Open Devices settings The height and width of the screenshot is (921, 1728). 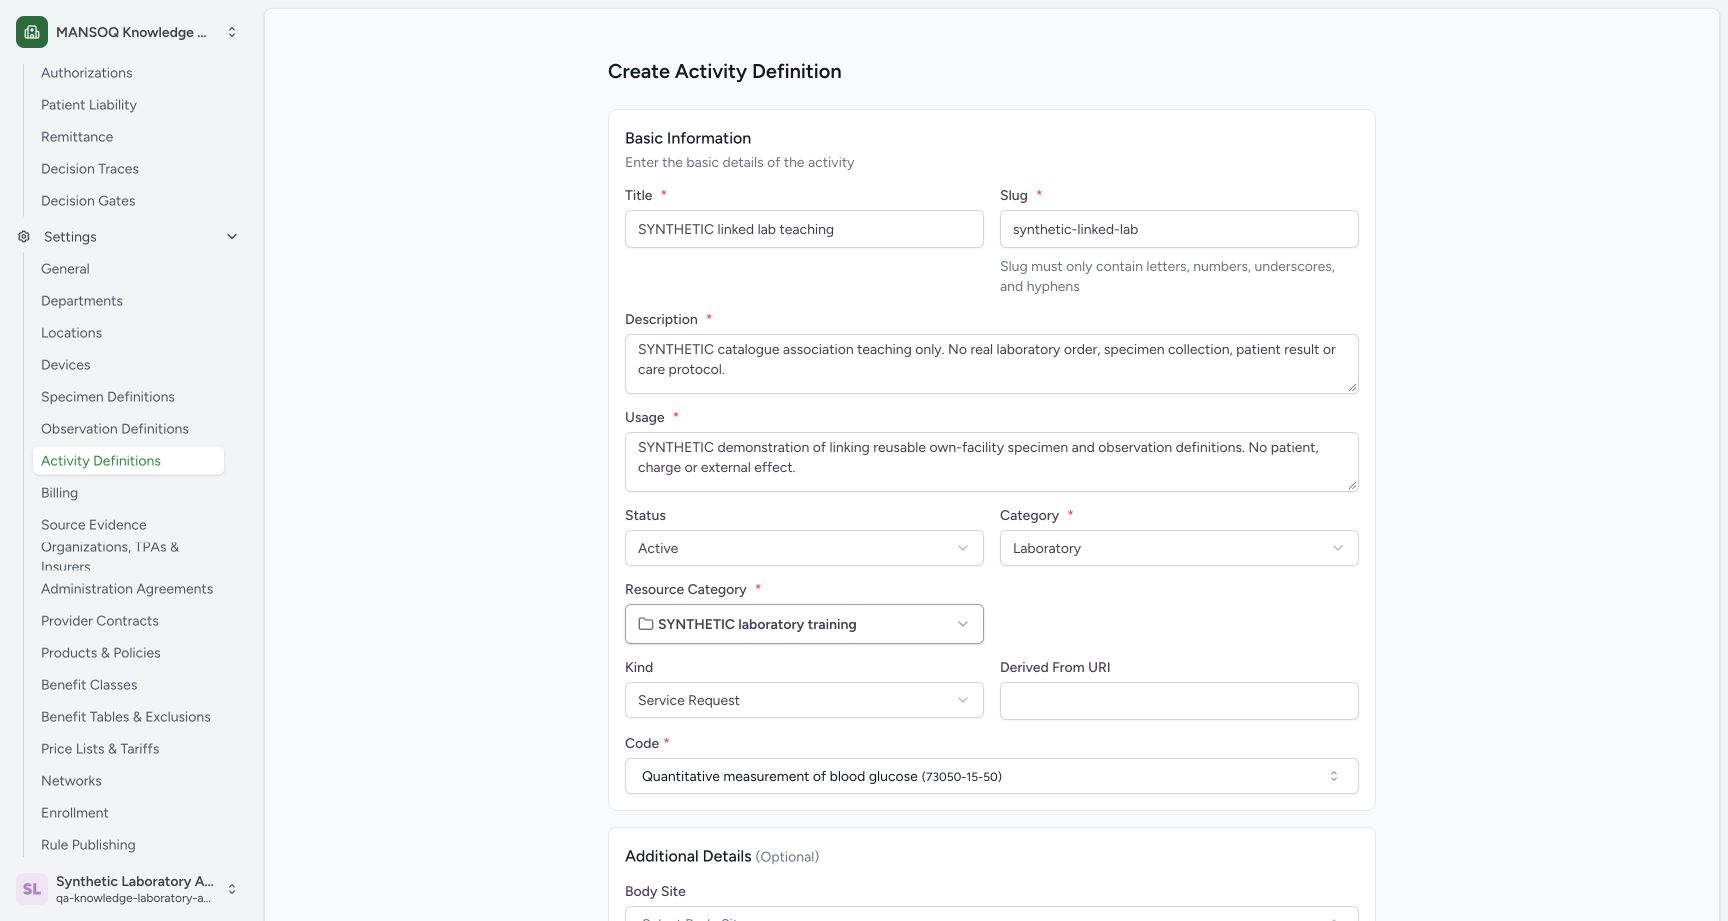tap(128, 365)
